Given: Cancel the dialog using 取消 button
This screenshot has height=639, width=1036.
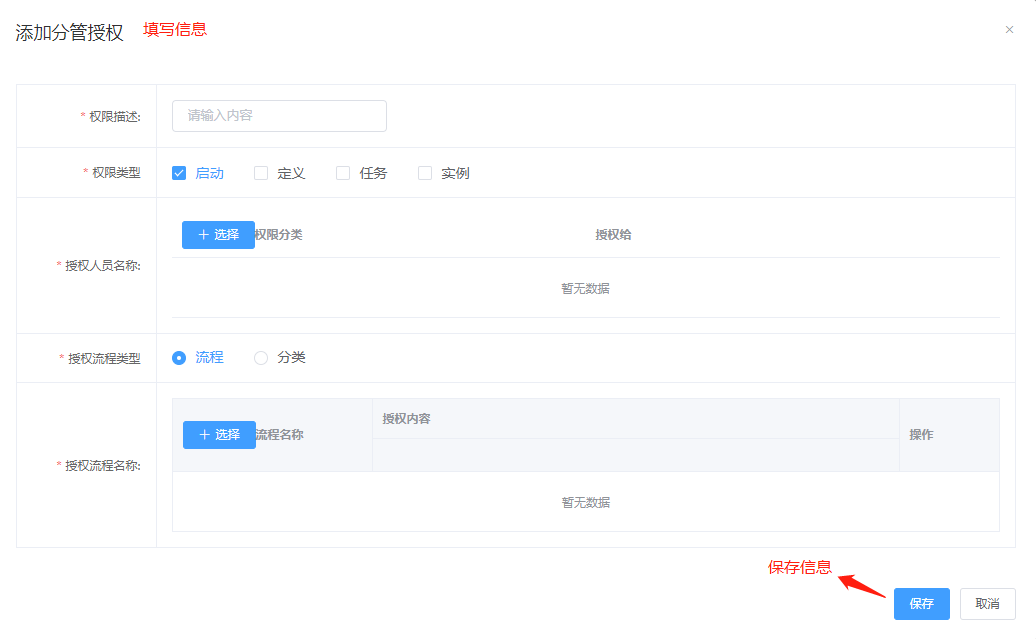Looking at the screenshot, I should point(987,604).
